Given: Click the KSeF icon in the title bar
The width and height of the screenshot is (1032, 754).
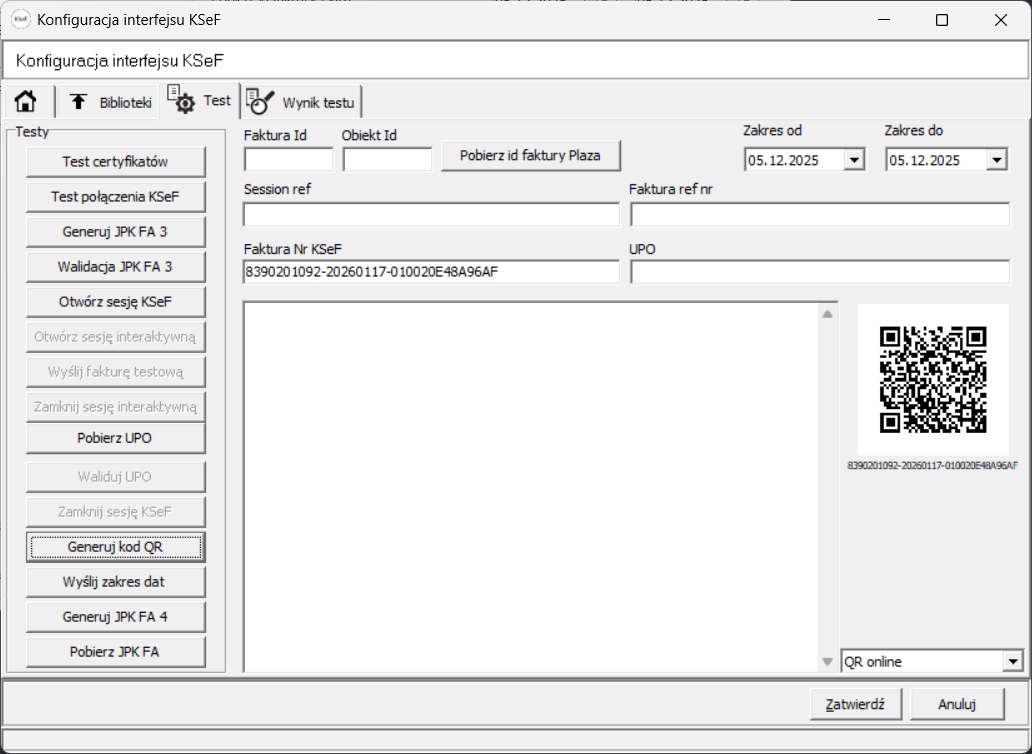Looking at the screenshot, I should point(20,20).
